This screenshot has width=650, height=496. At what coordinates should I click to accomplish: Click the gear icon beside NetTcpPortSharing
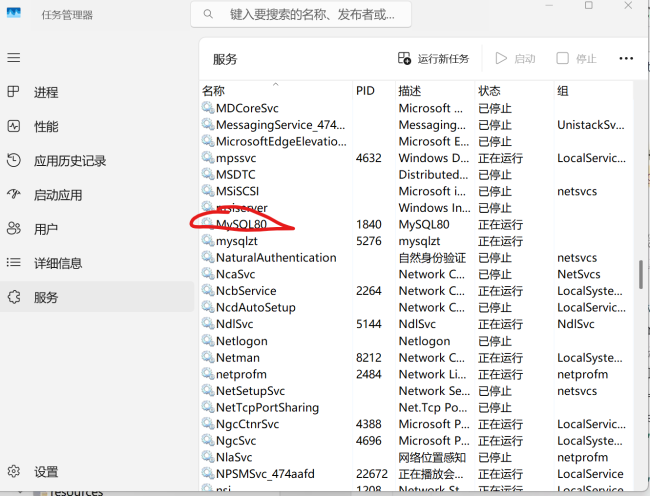(x=208, y=406)
